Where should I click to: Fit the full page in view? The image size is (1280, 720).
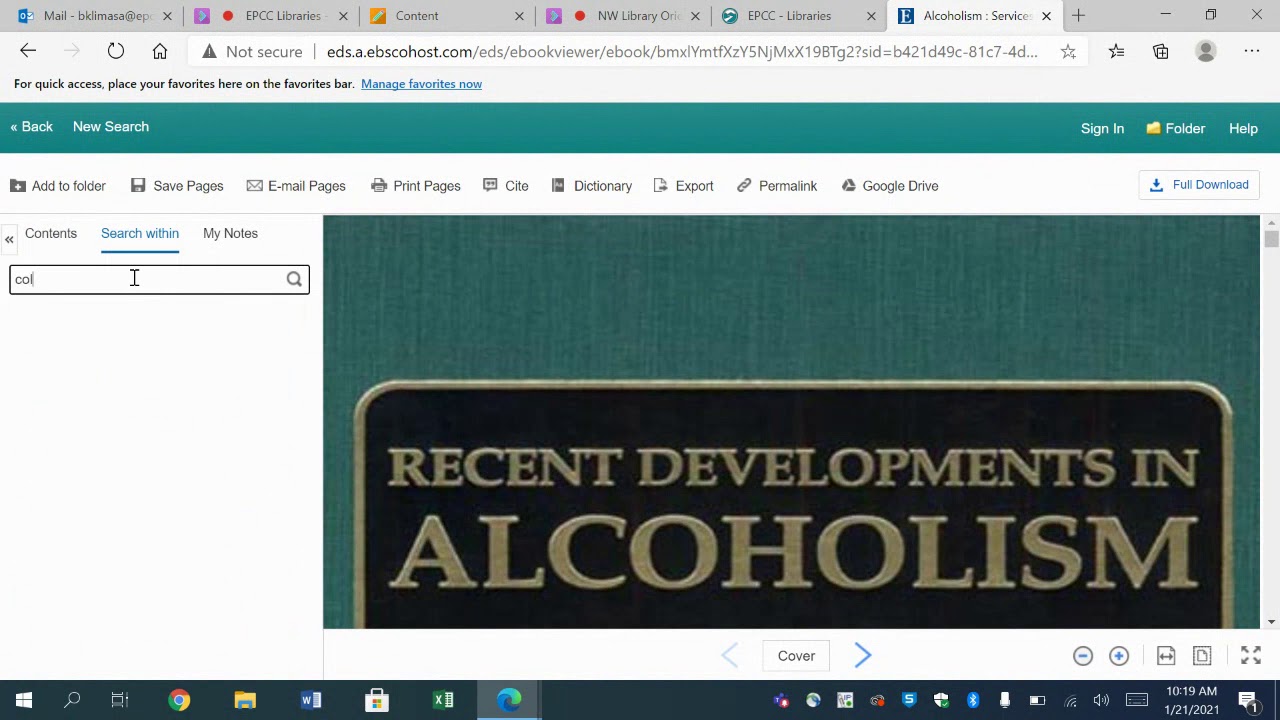click(x=1202, y=656)
